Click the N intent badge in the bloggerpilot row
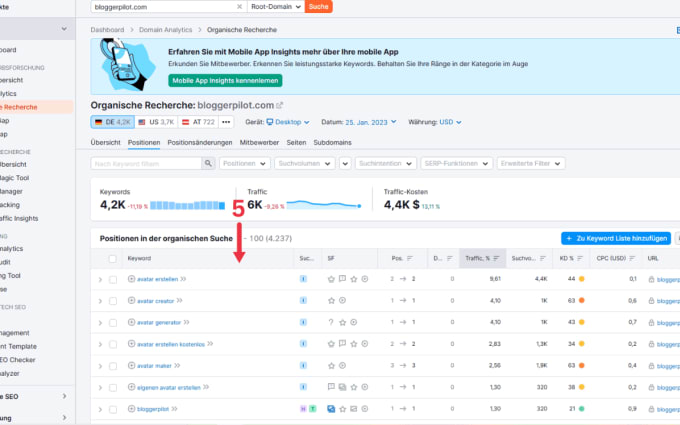This screenshot has height=425, width=680. tap(303, 409)
